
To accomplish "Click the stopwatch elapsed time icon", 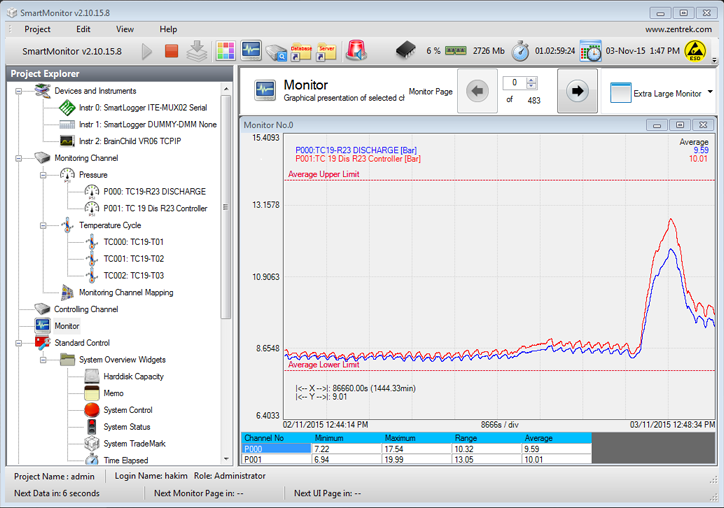I will coord(520,50).
